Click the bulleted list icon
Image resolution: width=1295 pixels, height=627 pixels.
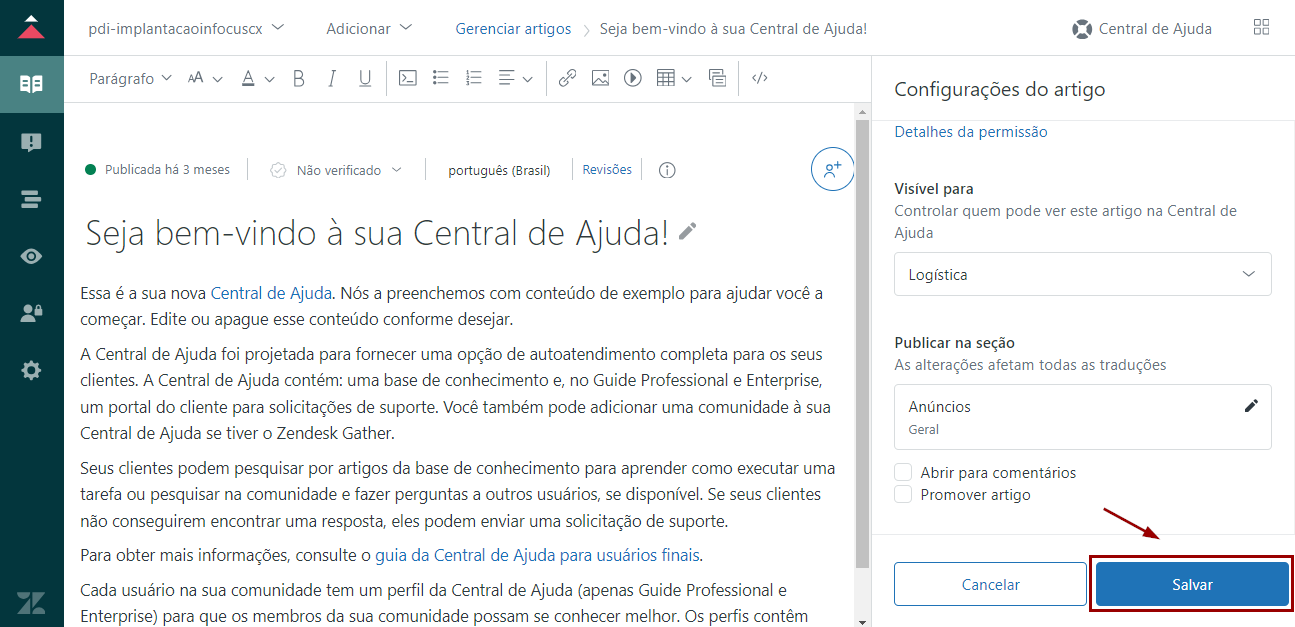pos(440,79)
